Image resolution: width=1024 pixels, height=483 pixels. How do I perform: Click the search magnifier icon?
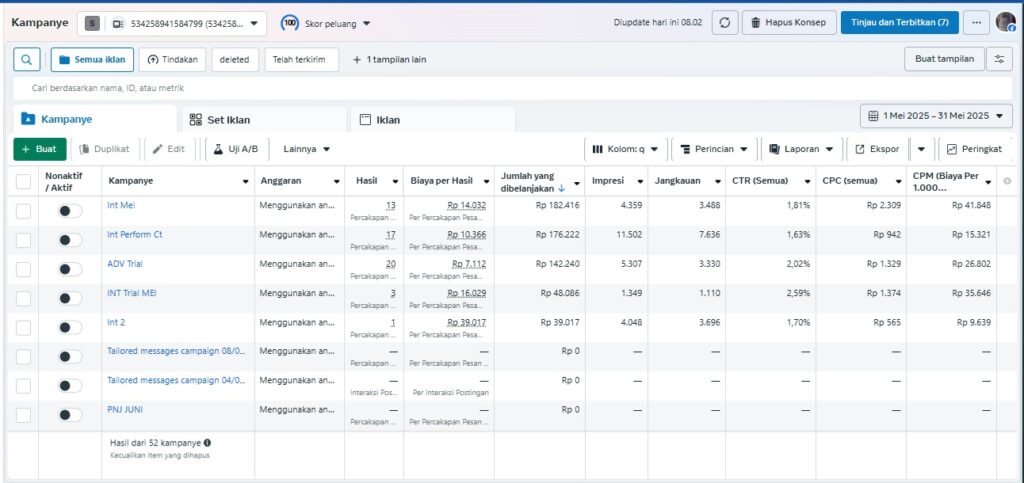click(27, 60)
